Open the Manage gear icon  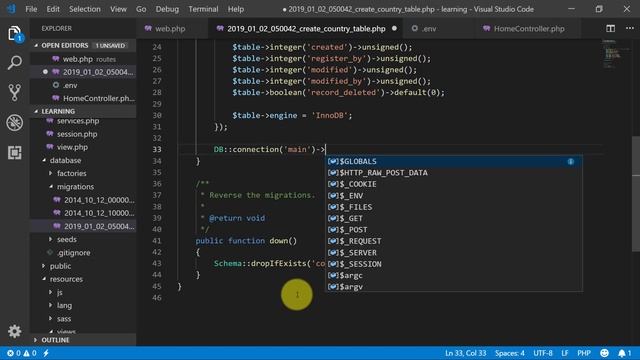pyautogui.click(x=15, y=331)
